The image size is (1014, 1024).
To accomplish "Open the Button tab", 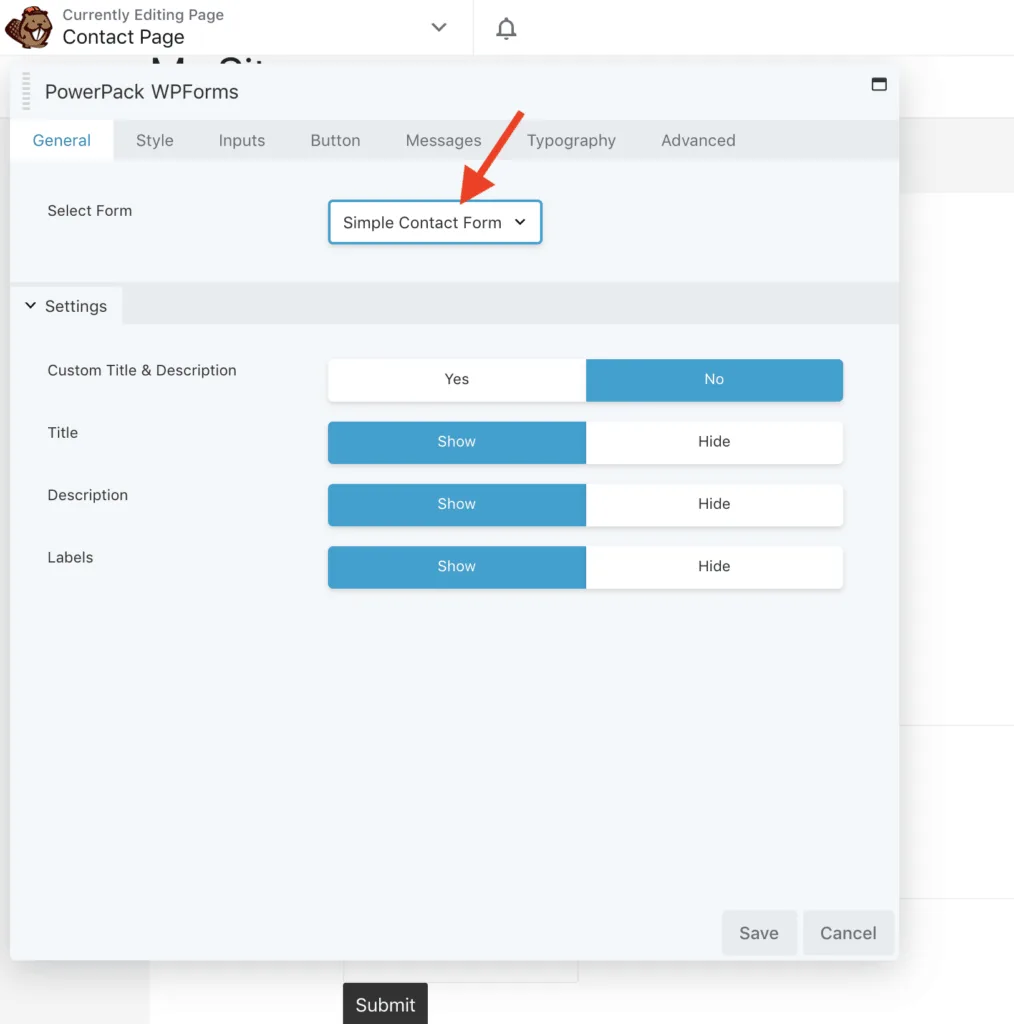I will [x=335, y=140].
